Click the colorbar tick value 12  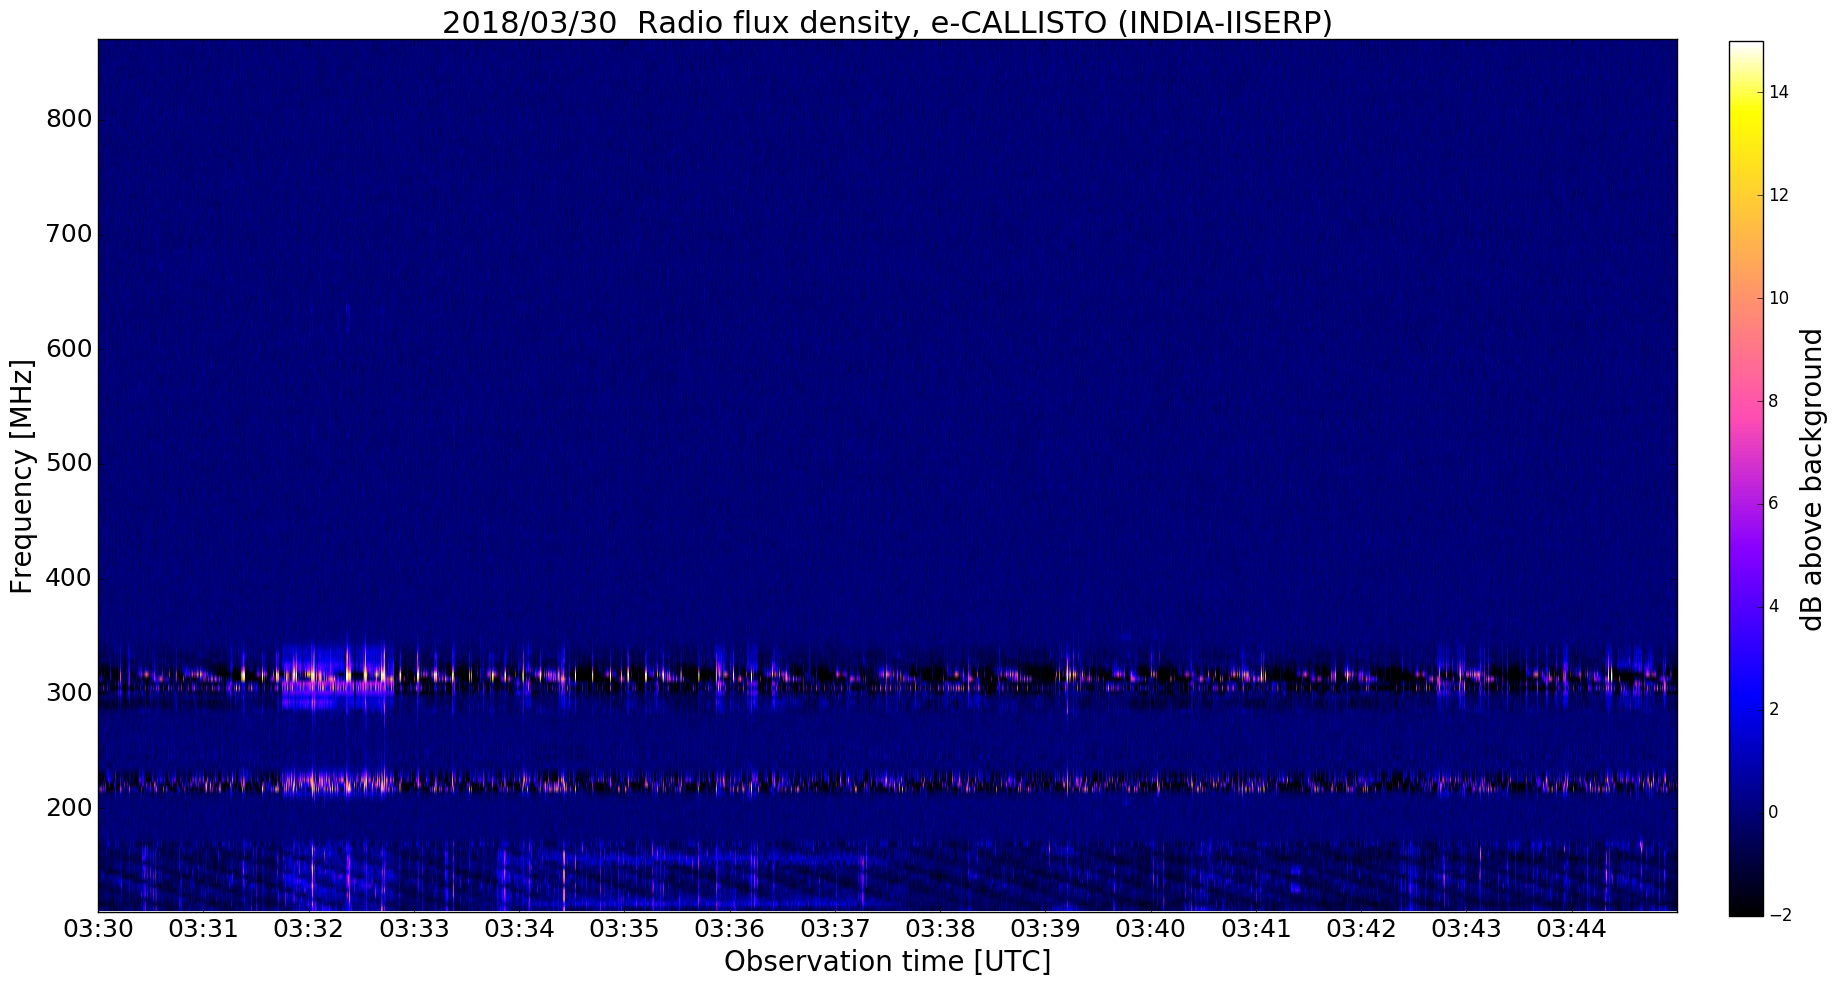click(x=1778, y=195)
